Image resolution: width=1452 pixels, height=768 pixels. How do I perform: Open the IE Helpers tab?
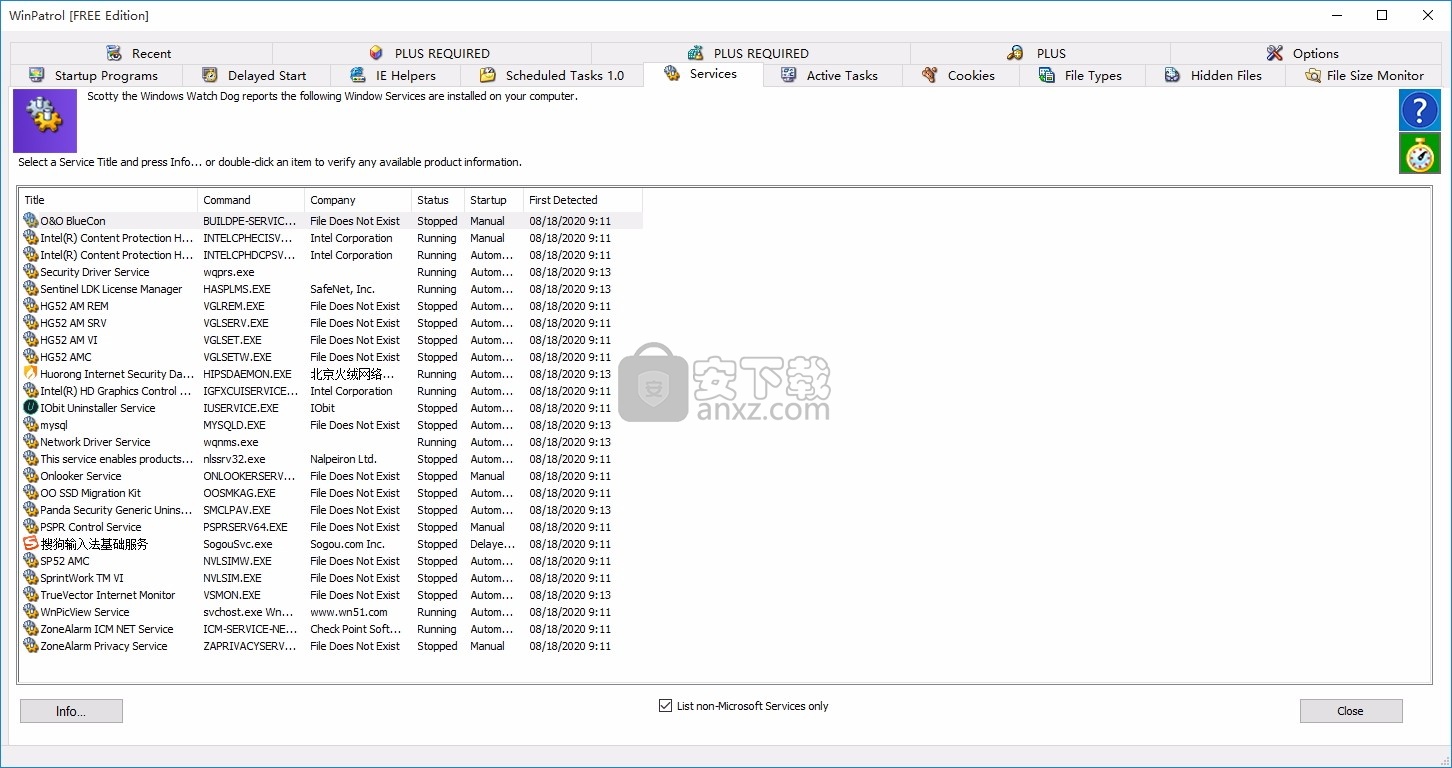[x=396, y=75]
